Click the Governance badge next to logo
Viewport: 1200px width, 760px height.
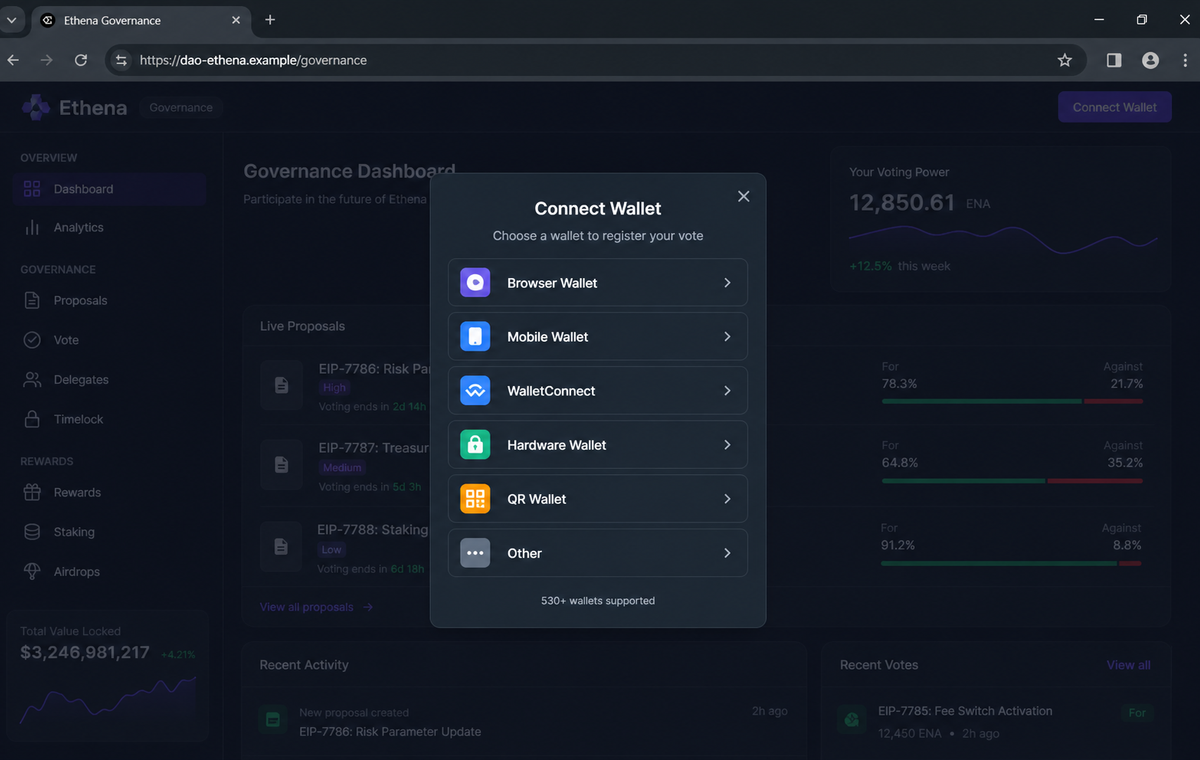(x=181, y=107)
